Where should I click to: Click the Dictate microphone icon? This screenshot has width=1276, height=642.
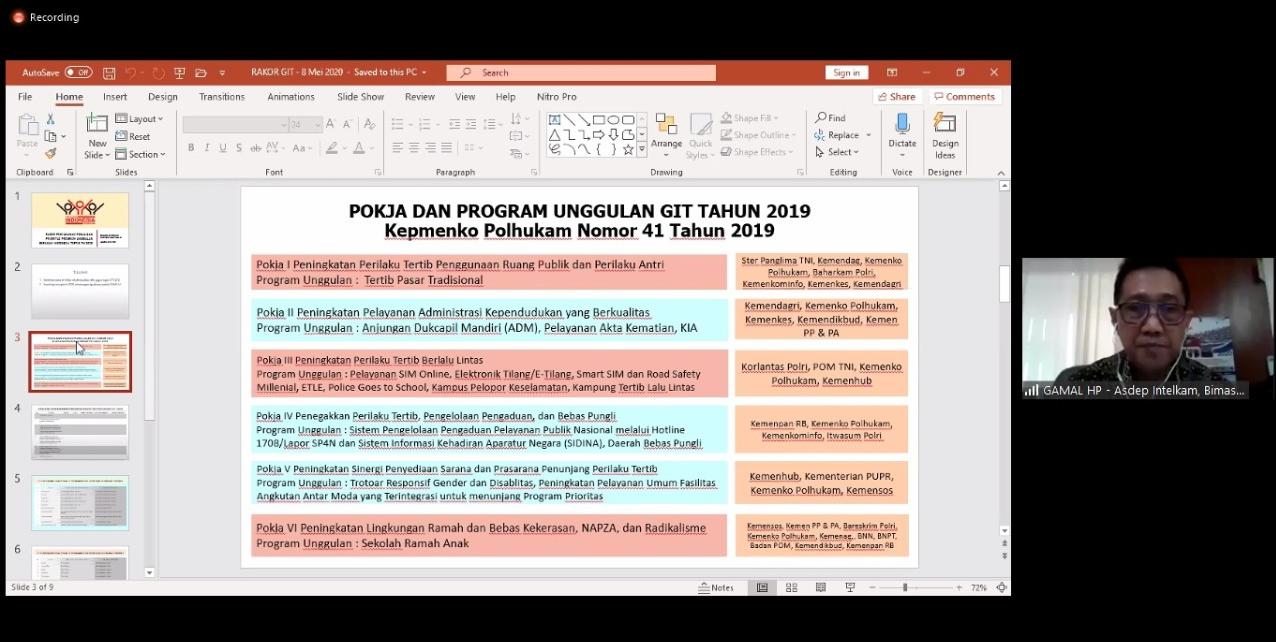pyautogui.click(x=902, y=124)
